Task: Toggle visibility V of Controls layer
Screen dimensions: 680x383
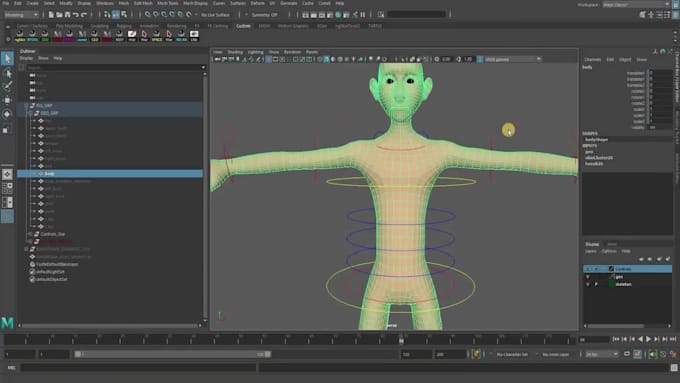Action: 588,269
